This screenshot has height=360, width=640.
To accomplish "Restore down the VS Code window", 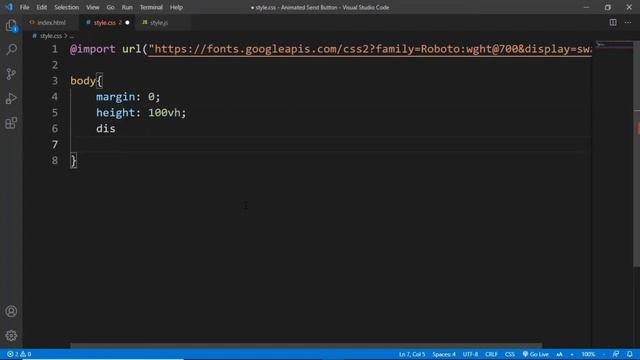I will tap(608, 7).
